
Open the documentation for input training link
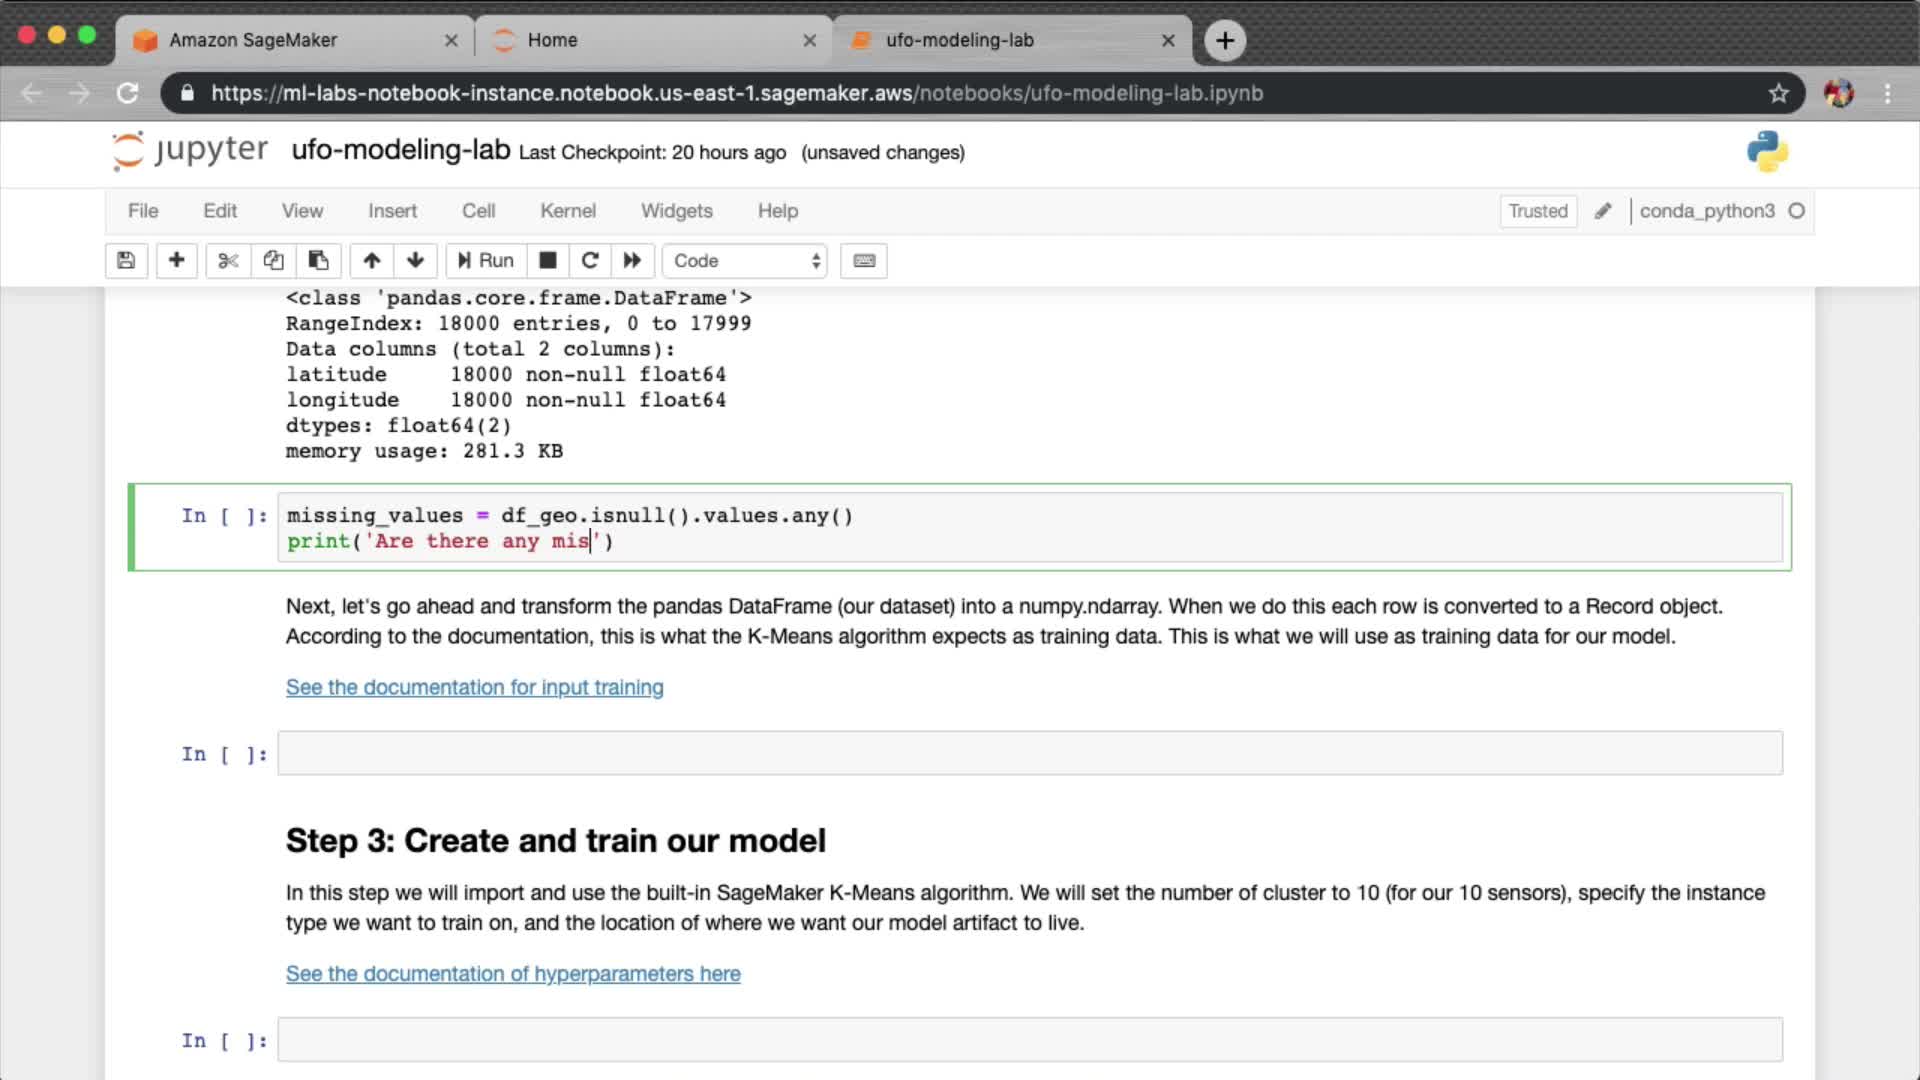[474, 688]
